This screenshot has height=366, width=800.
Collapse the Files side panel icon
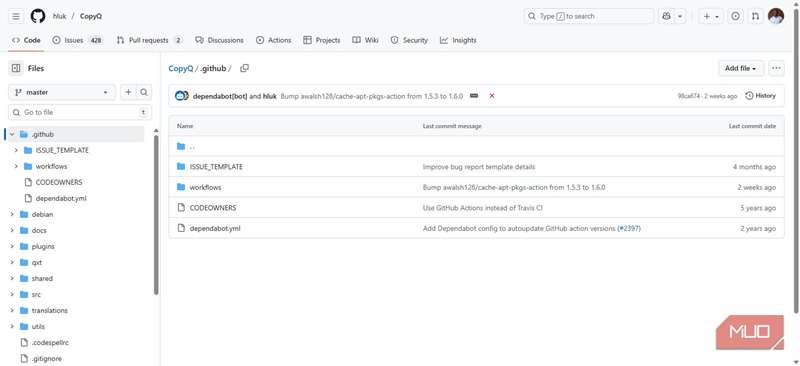click(x=16, y=68)
